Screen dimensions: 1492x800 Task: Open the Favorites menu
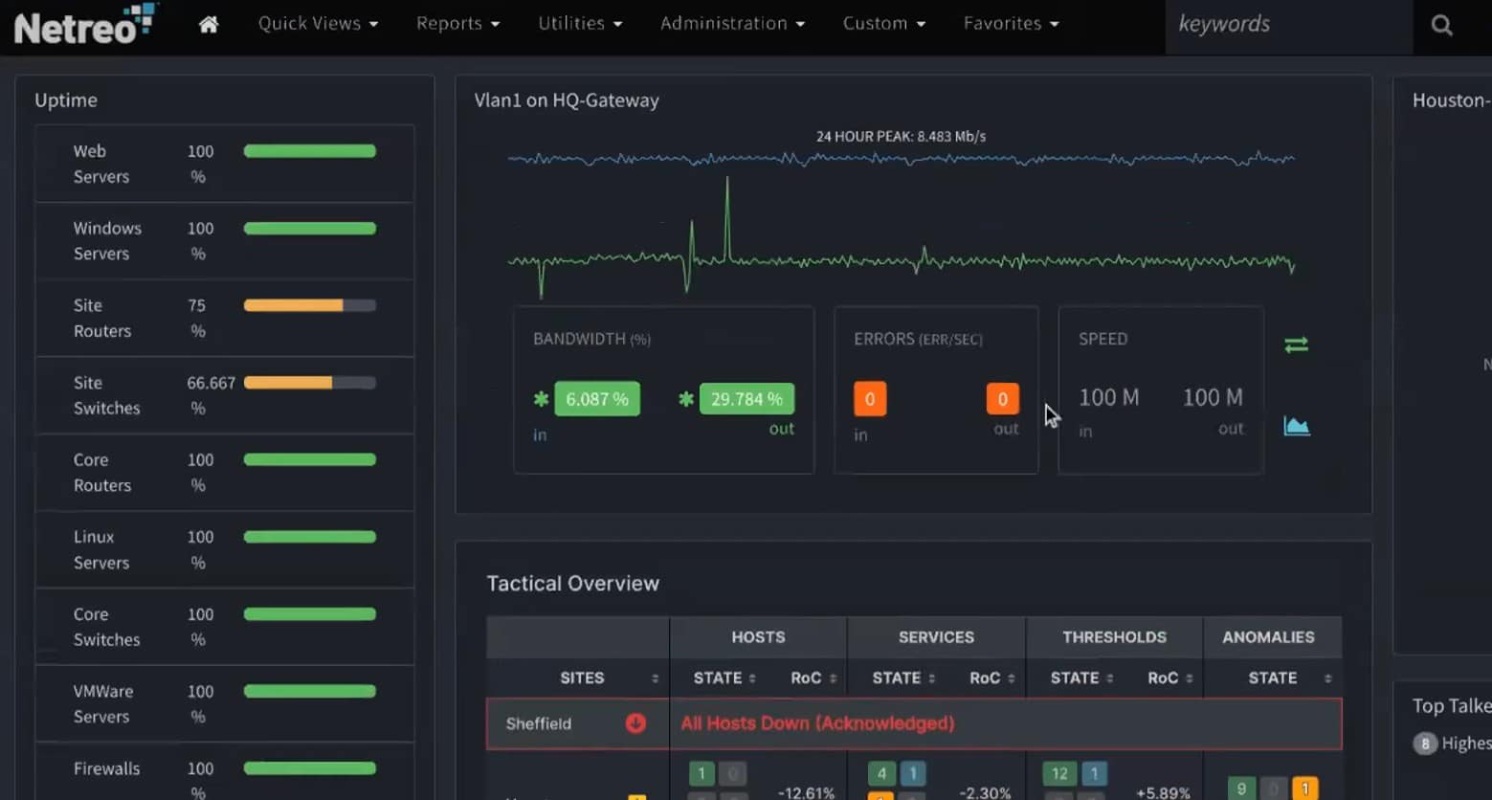click(1011, 23)
